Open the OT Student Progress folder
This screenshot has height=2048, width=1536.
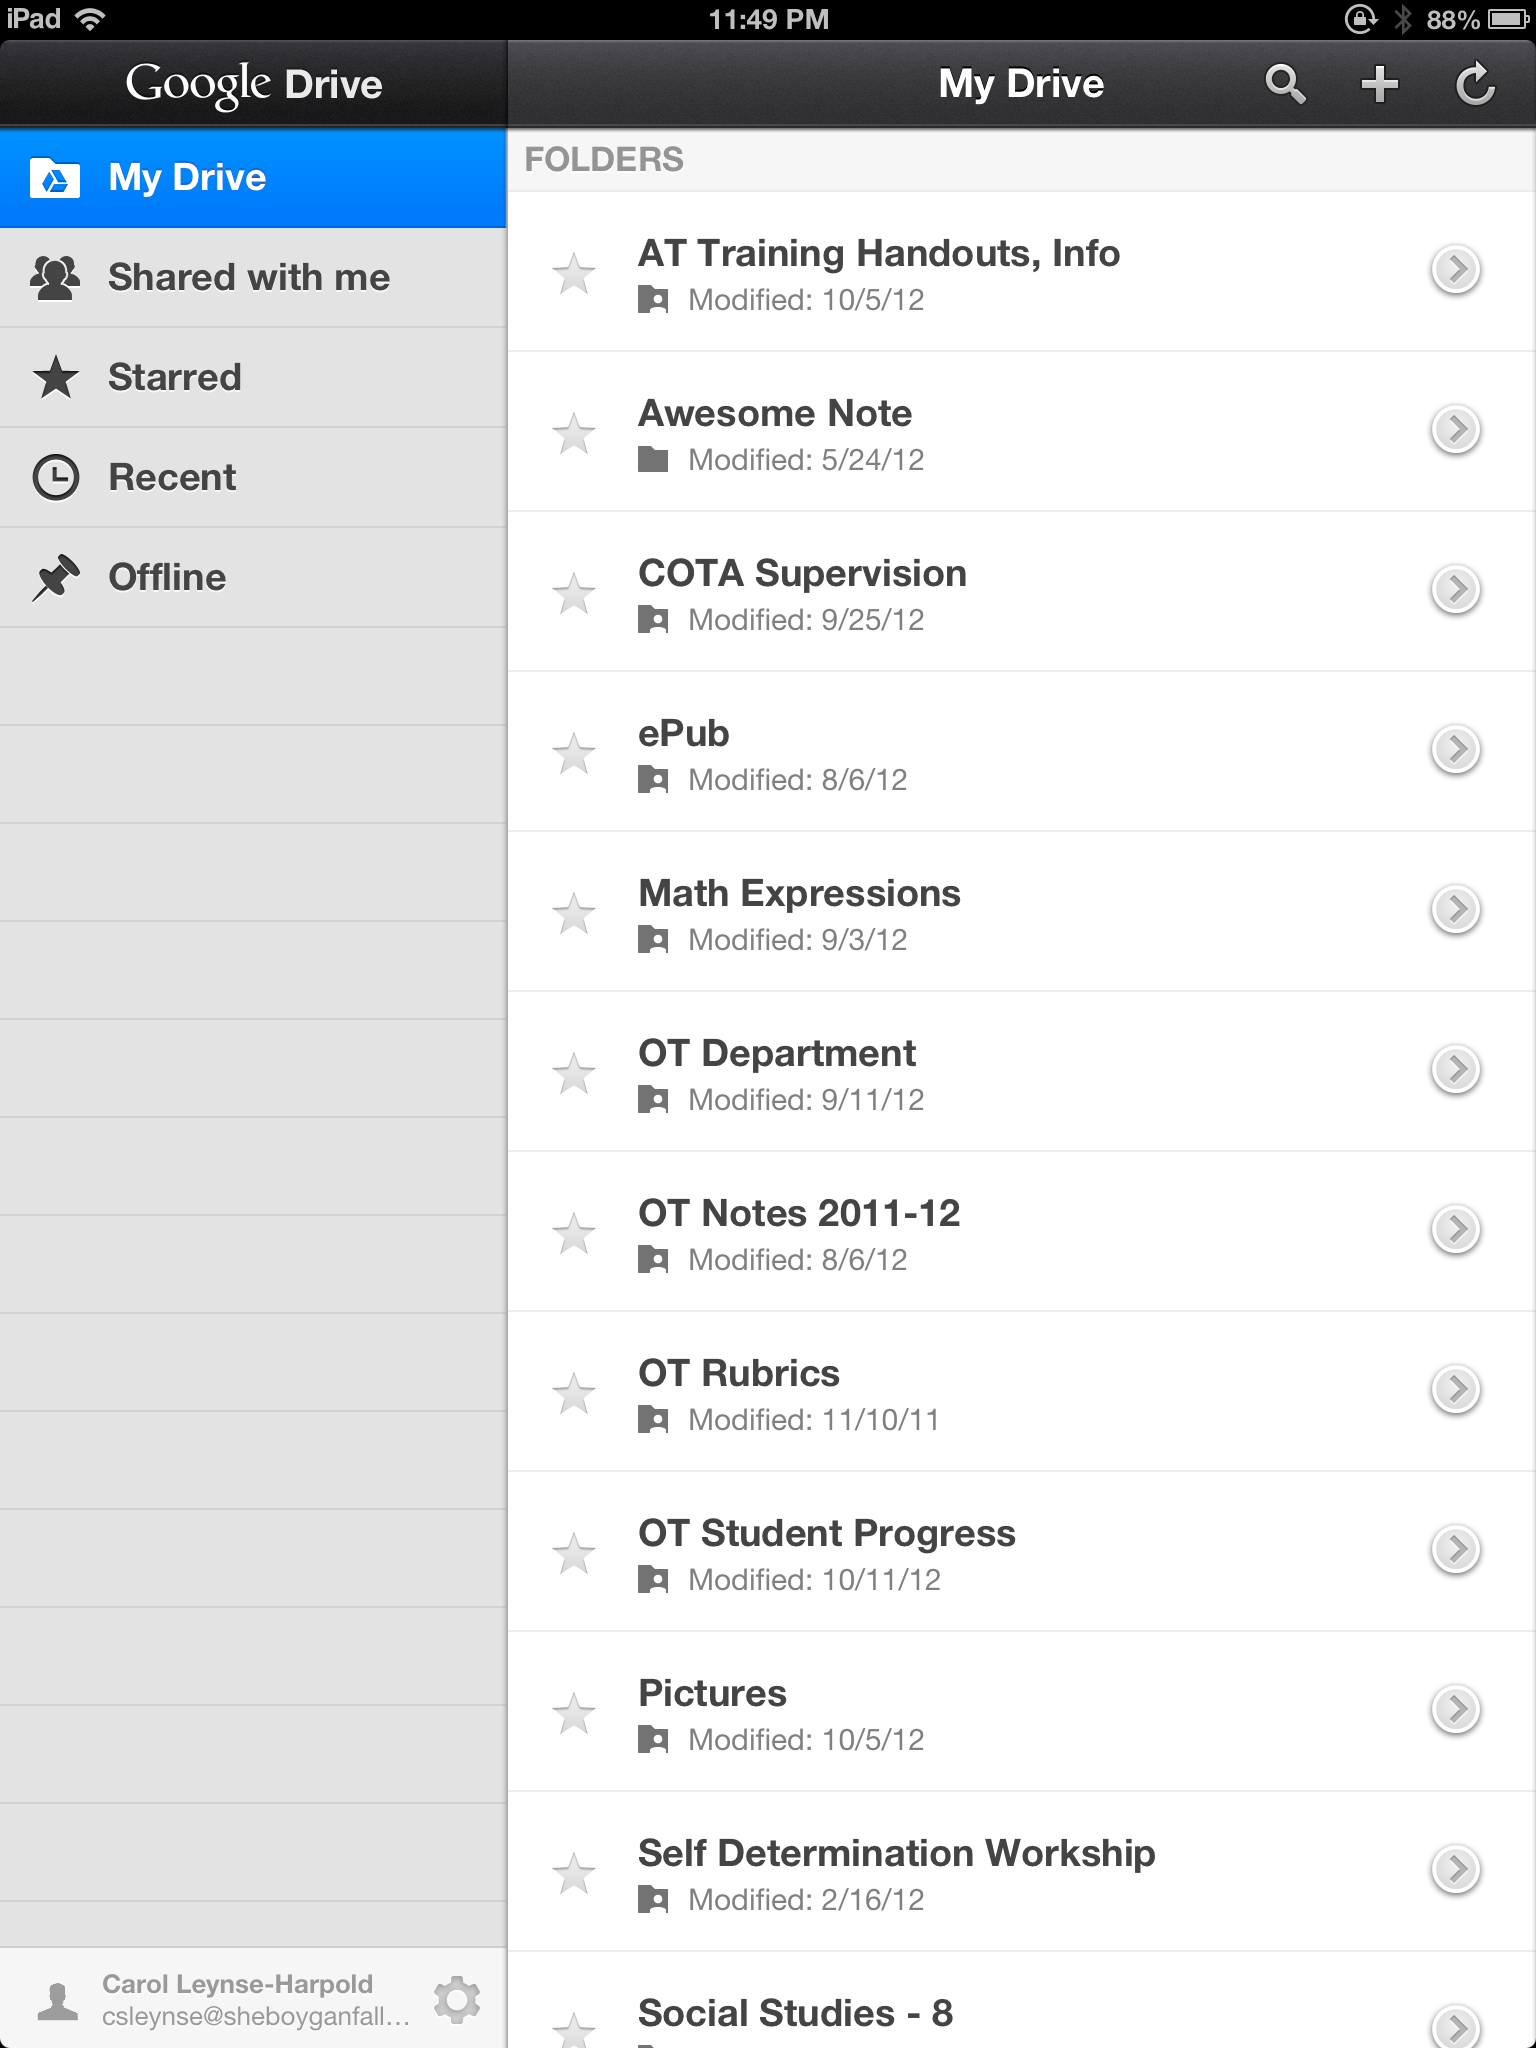coord(826,1534)
